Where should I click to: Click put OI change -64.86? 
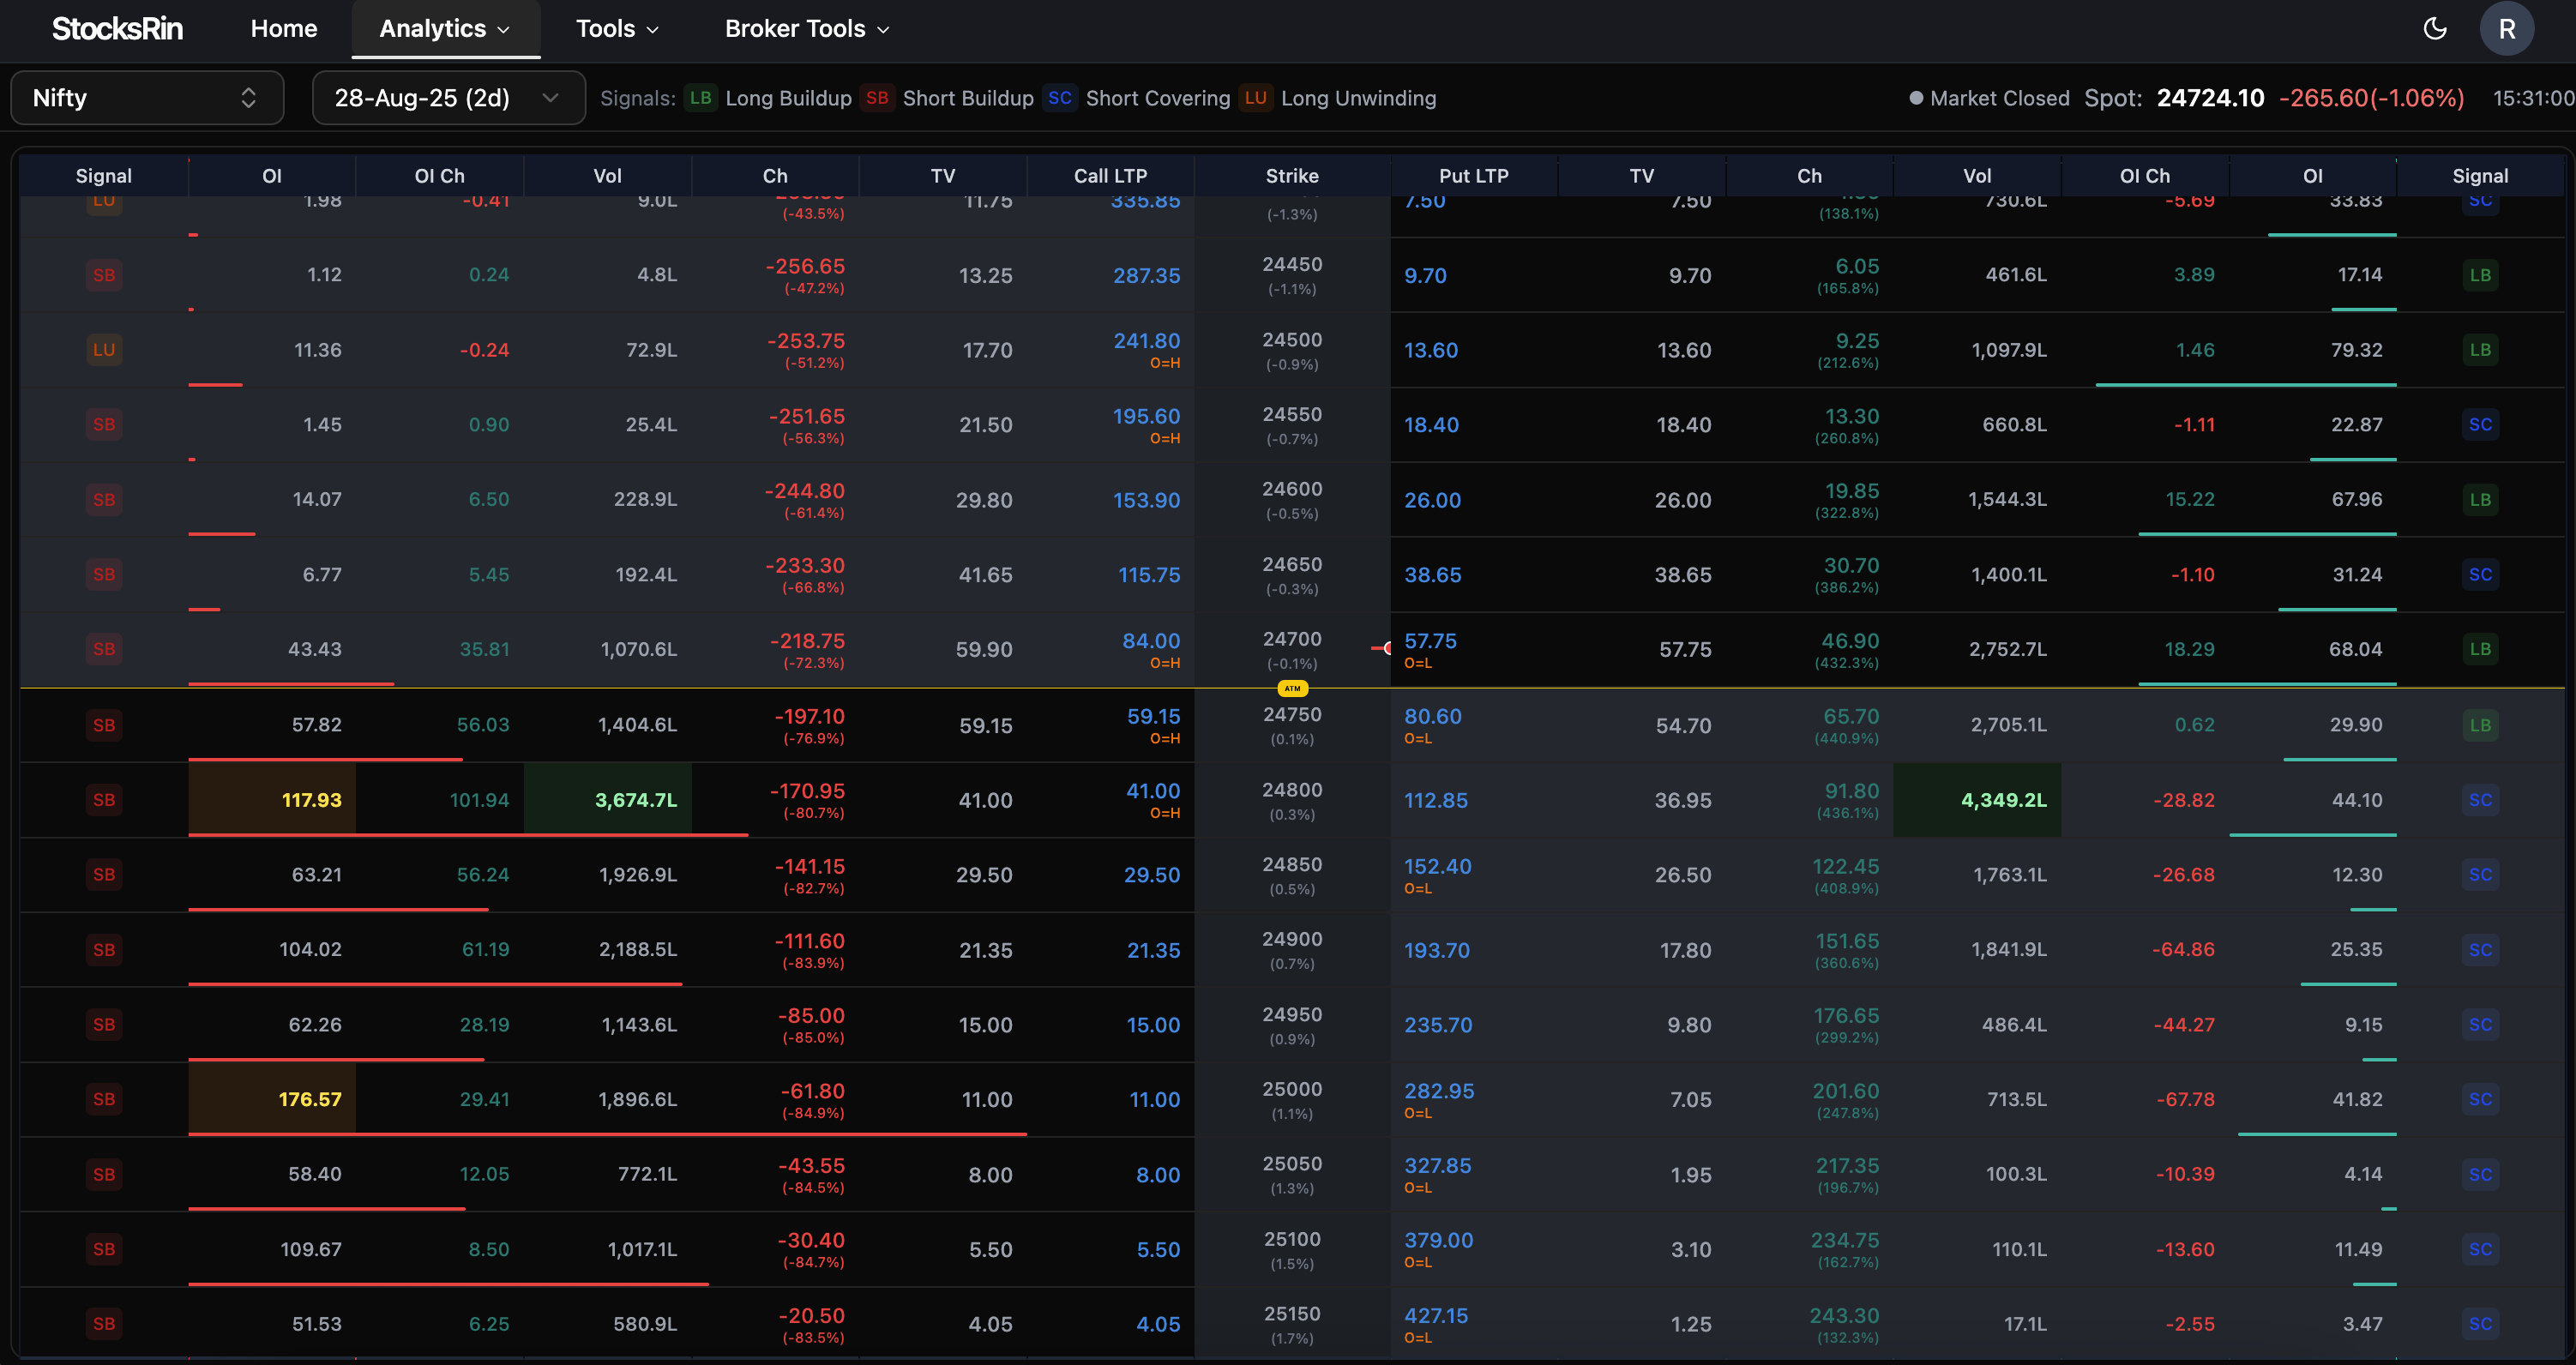[2183, 949]
